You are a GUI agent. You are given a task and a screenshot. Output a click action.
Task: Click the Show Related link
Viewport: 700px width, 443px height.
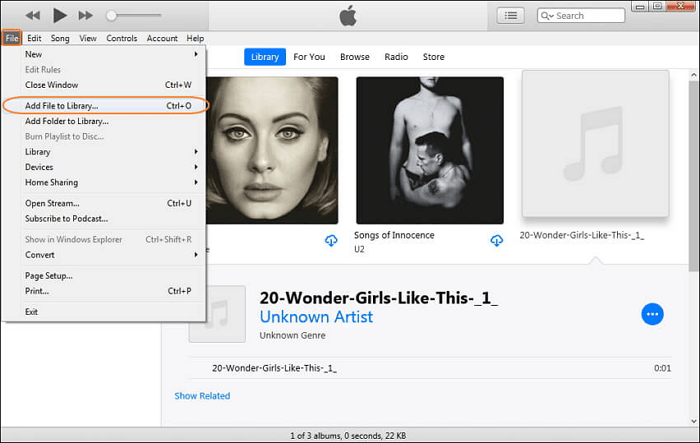tap(202, 396)
